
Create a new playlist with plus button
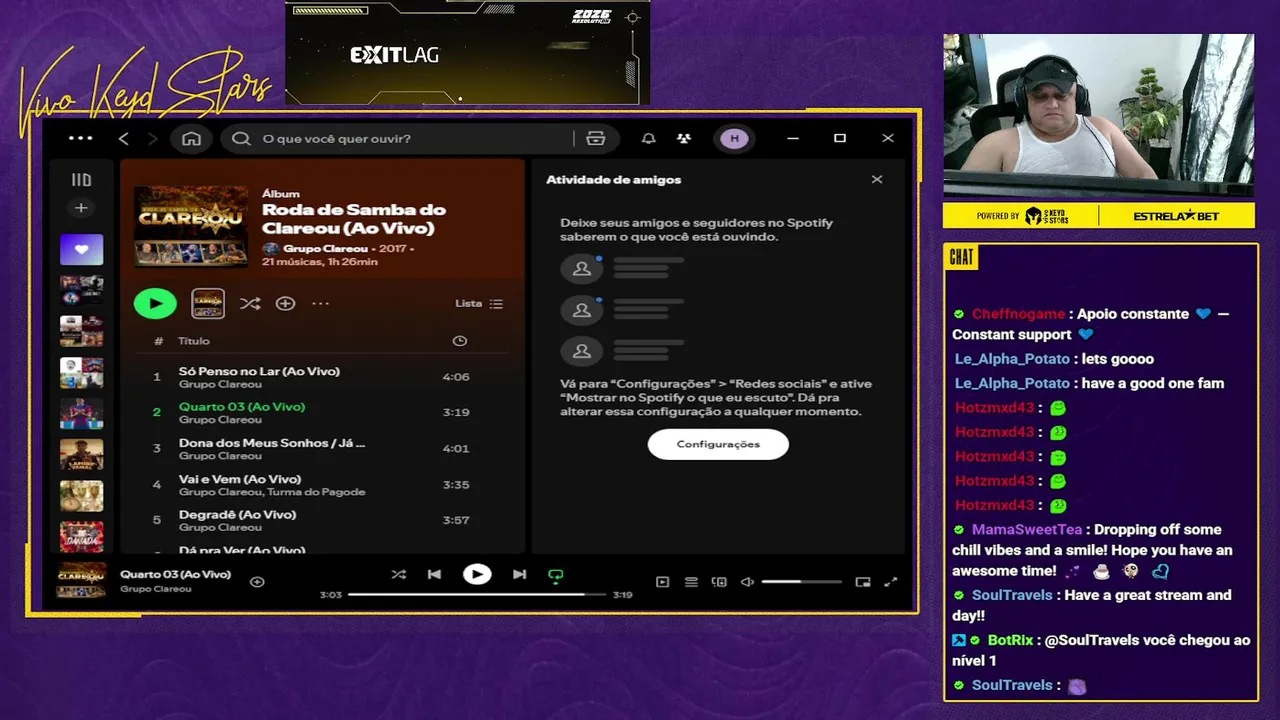click(81, 208)
